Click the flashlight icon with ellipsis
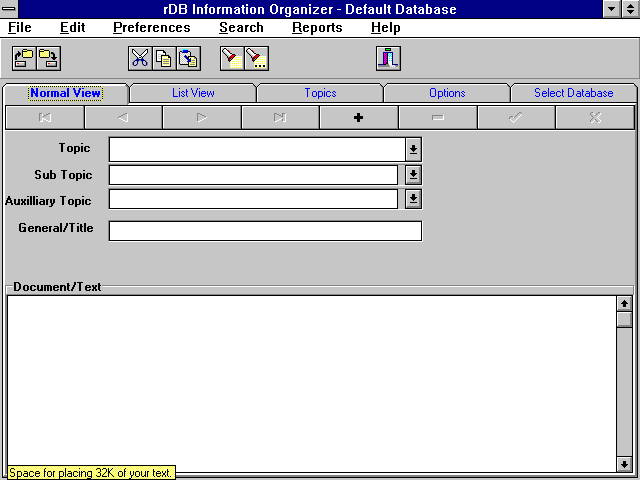Image resolution: width=640 pixels, height=480 pixels. tap(256, 58)
